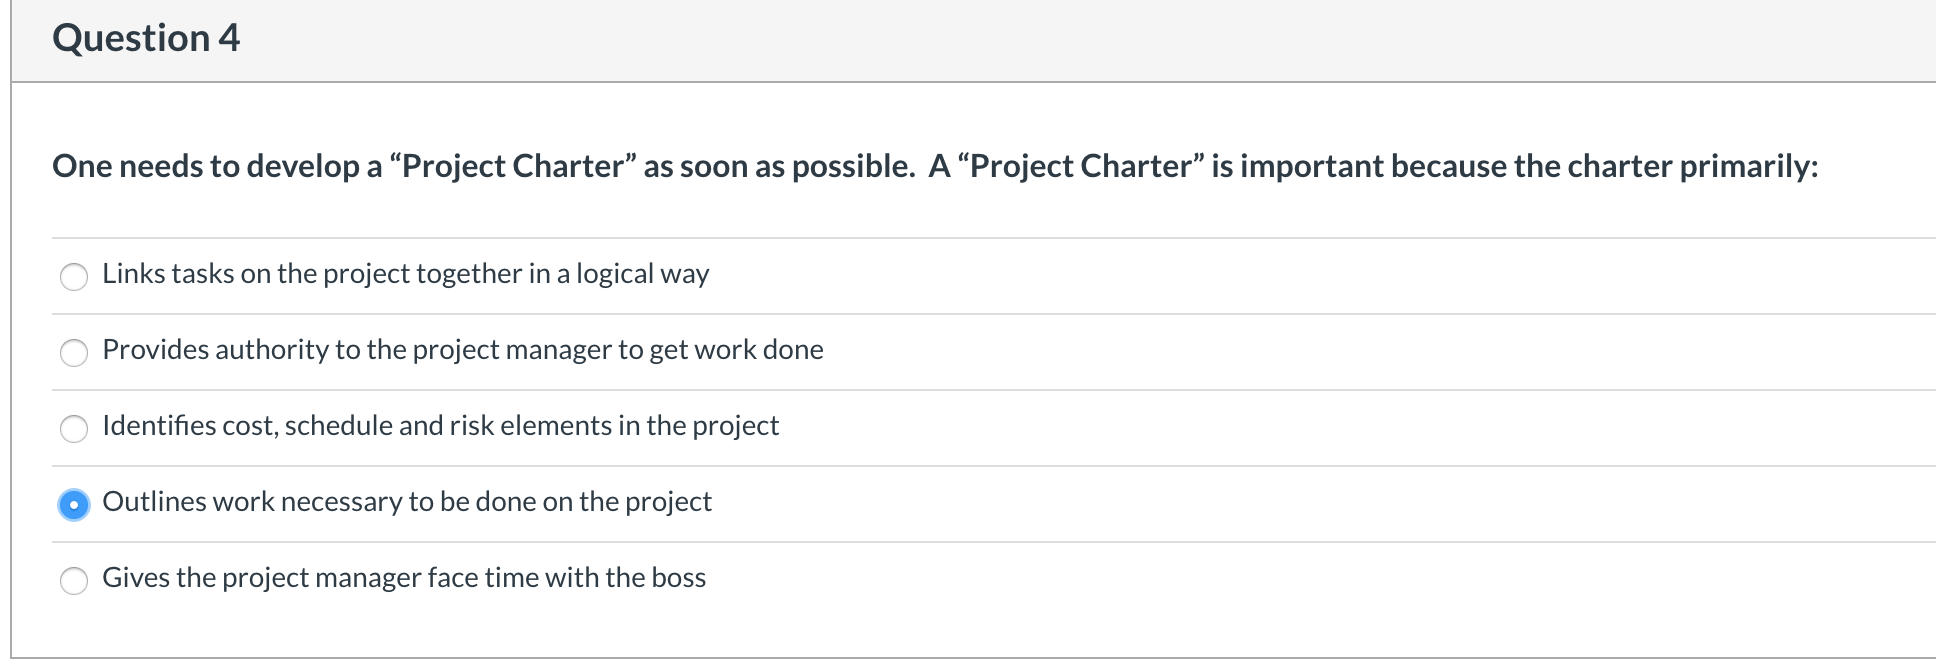1936x660 pixels.
Task: Select the 'Provides authority to the project manager' option
Action: [x=74, y=352]
